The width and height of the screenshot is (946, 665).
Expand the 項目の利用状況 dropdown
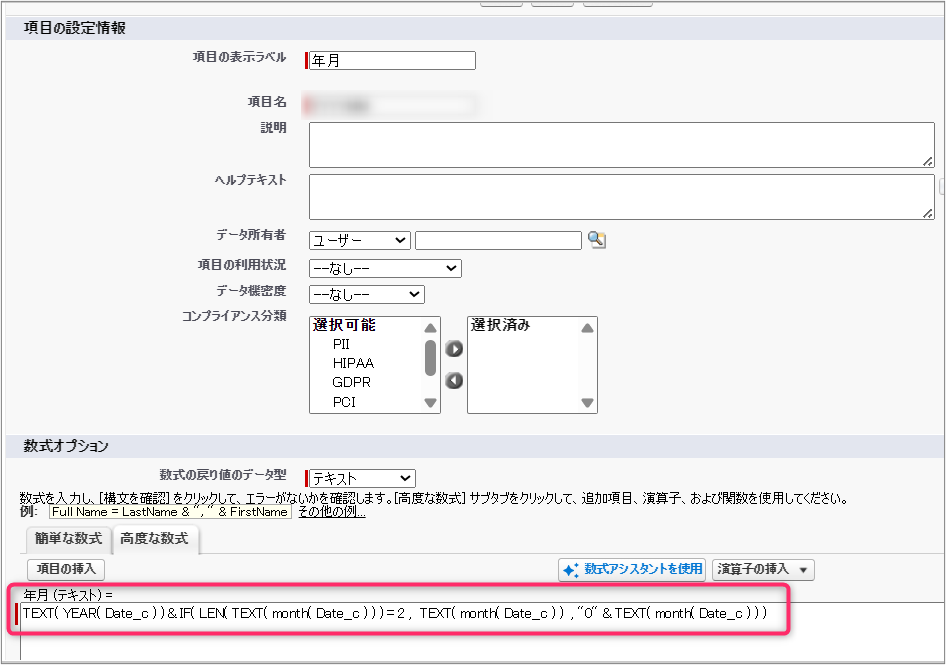(x=384, y=268)
